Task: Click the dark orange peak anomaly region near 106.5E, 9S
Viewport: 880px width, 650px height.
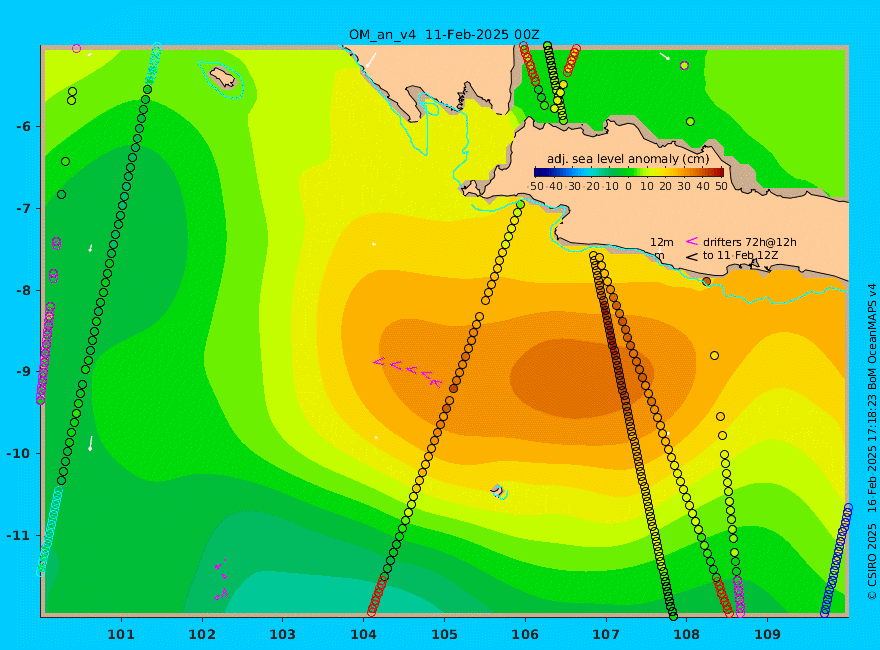Action: 581,378
